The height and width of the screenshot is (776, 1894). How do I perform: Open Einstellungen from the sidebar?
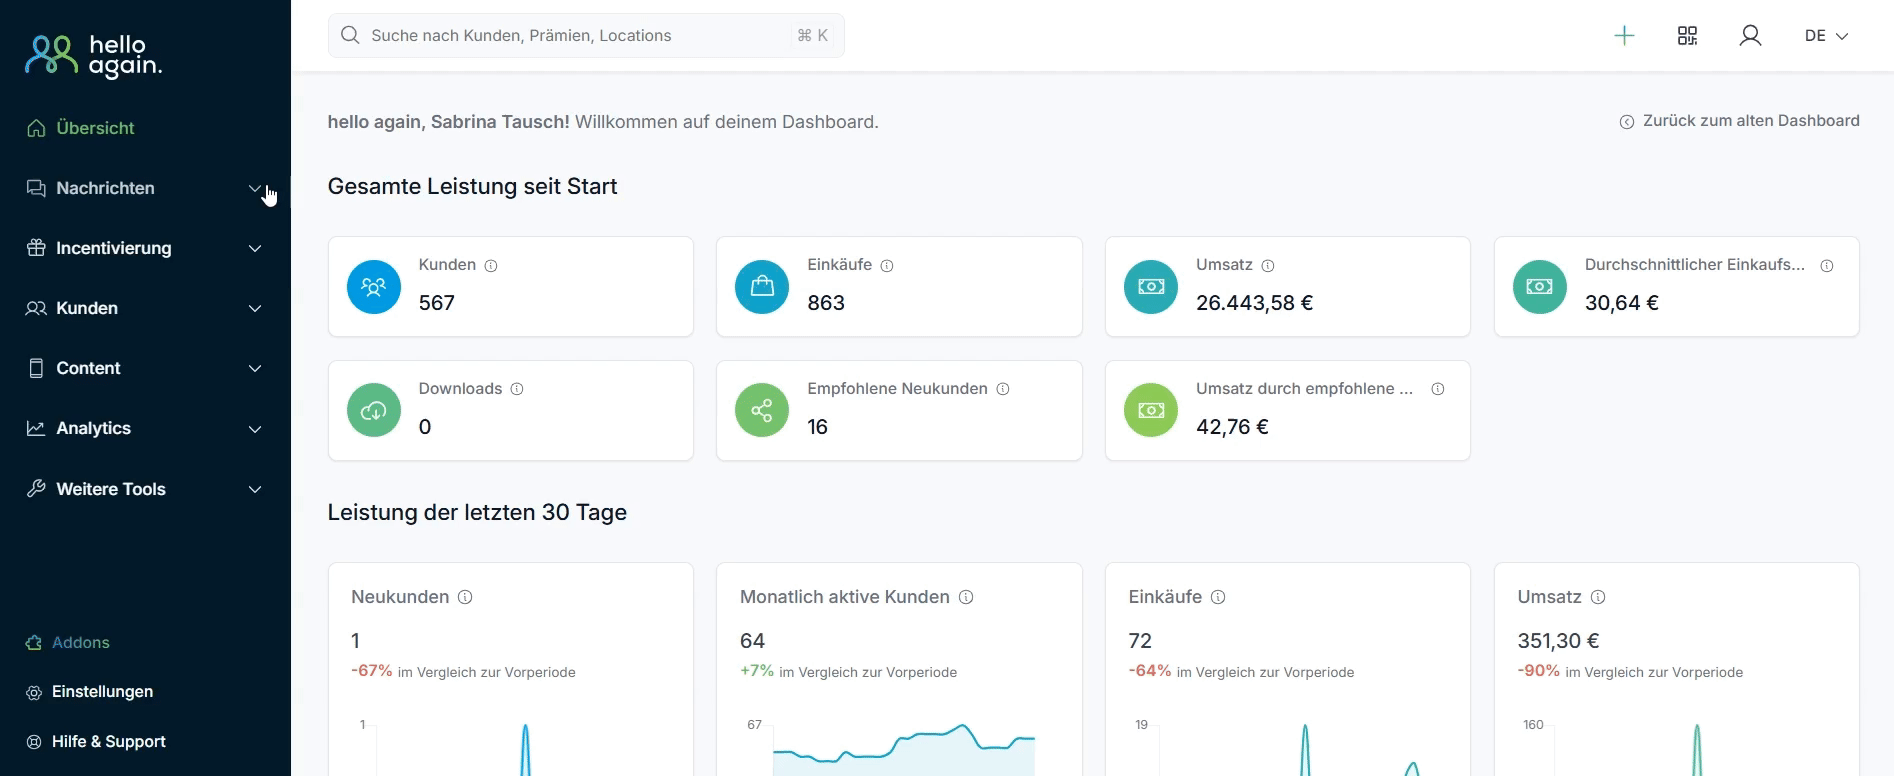(x=102, y=692)
